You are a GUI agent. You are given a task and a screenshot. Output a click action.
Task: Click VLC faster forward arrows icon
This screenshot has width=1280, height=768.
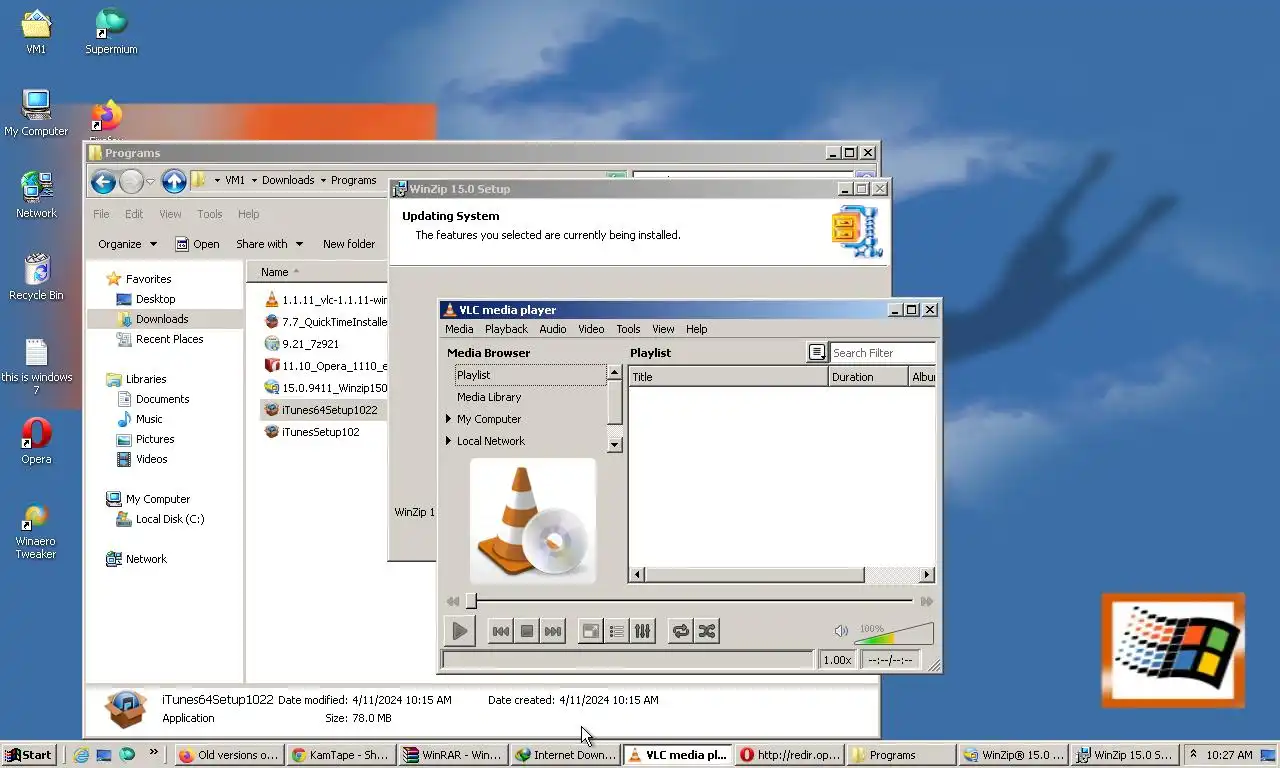point(927,601)
